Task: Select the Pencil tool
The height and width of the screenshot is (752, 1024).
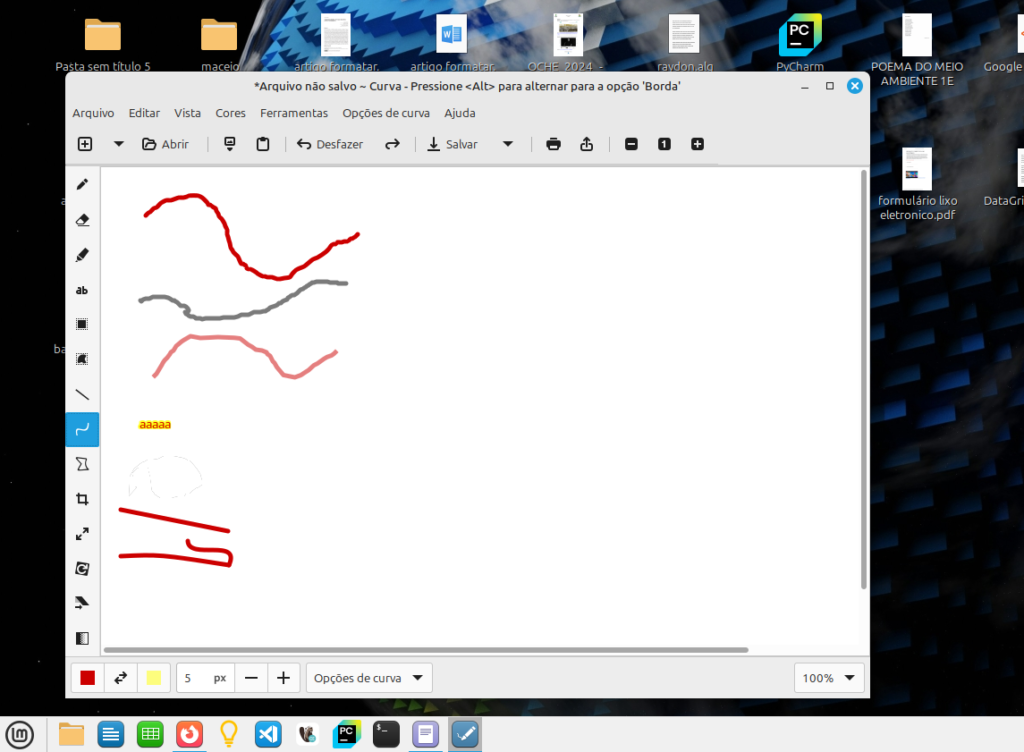Action: pos(83,184)
